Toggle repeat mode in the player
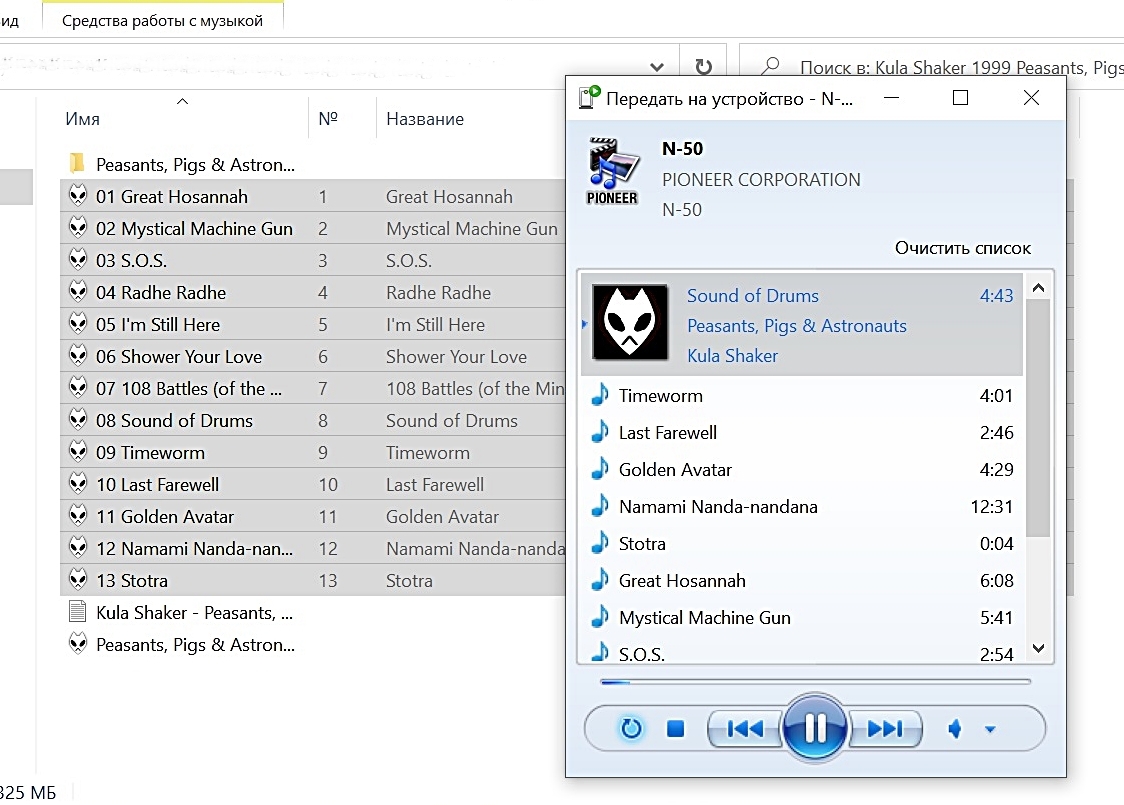1124x805 pixels. [631, 729]
